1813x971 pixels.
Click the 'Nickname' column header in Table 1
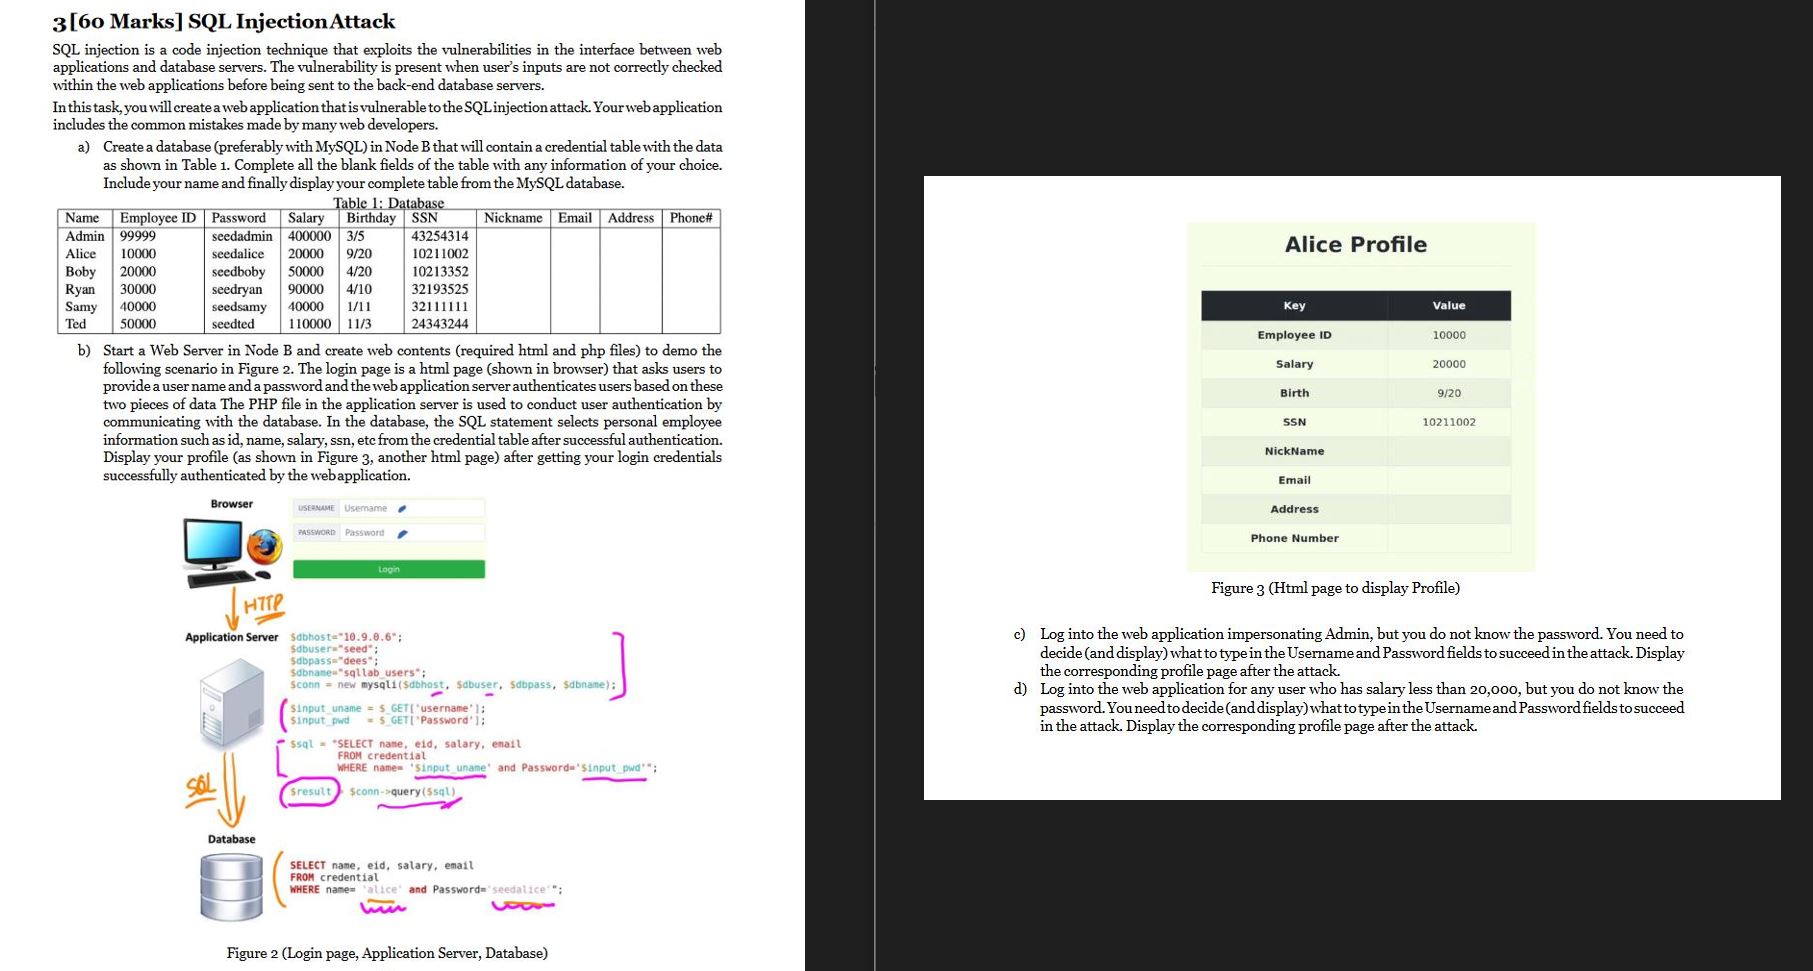point(513,218)
